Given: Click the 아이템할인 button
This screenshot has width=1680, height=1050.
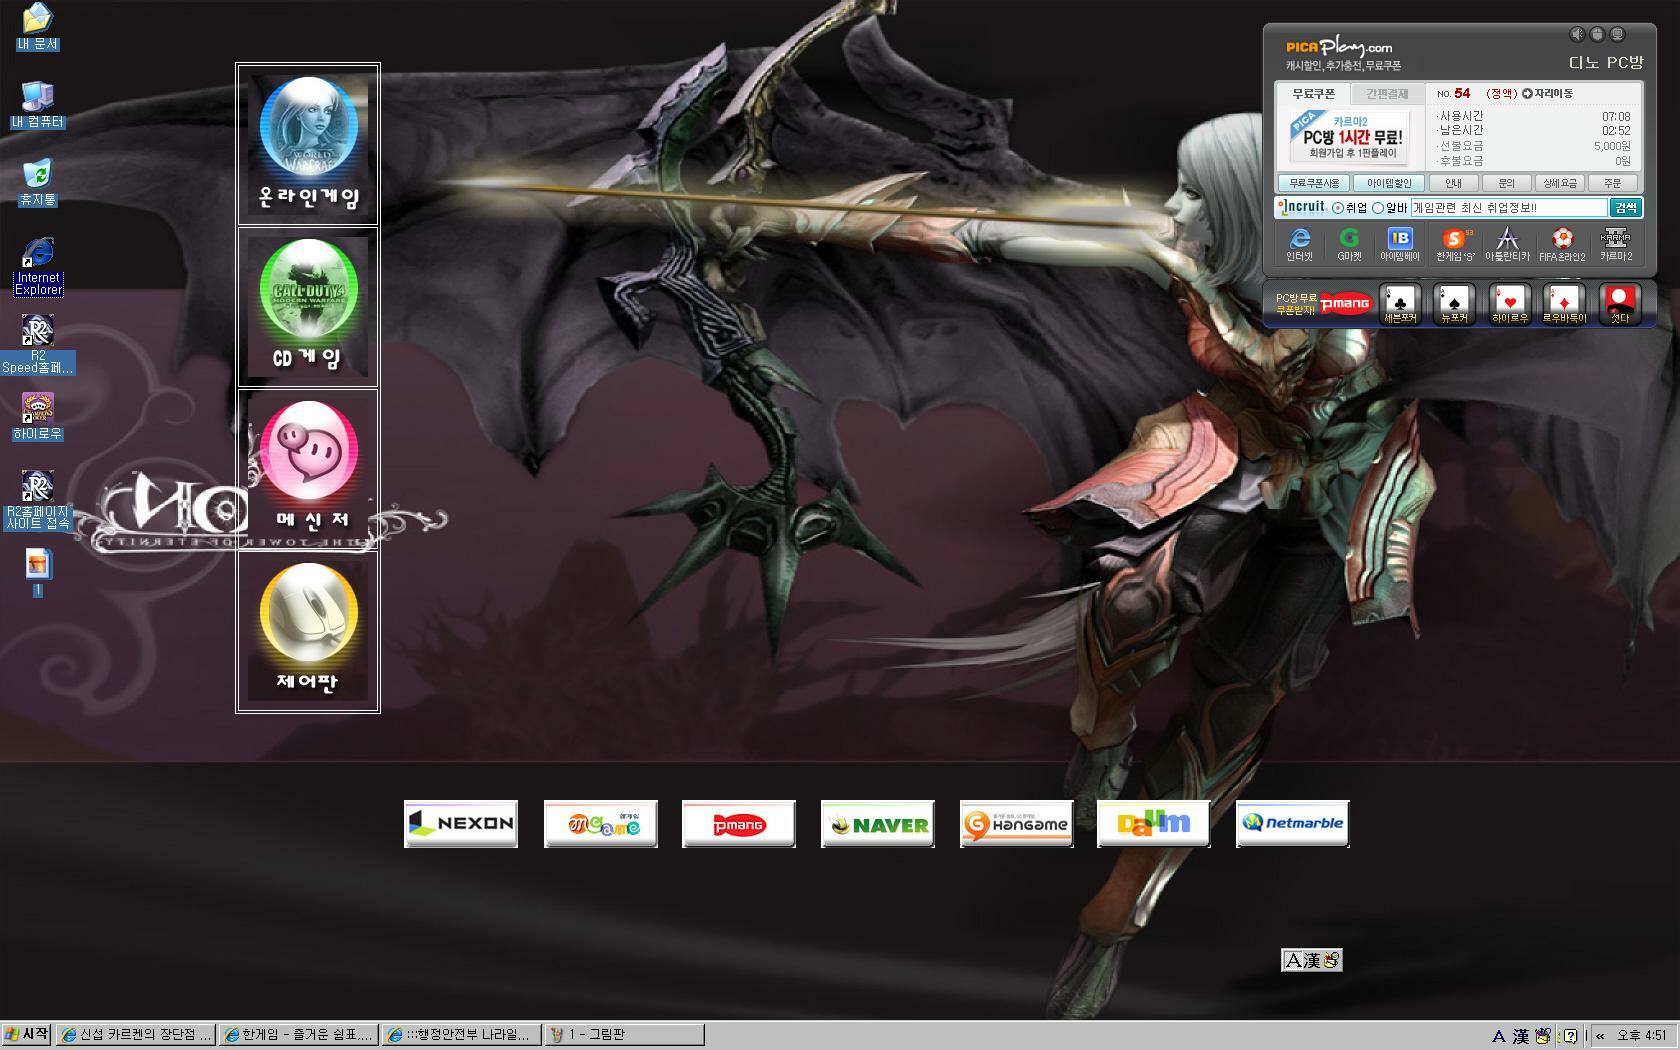Looking at the screenshot, I should (x=1389, y=183).
